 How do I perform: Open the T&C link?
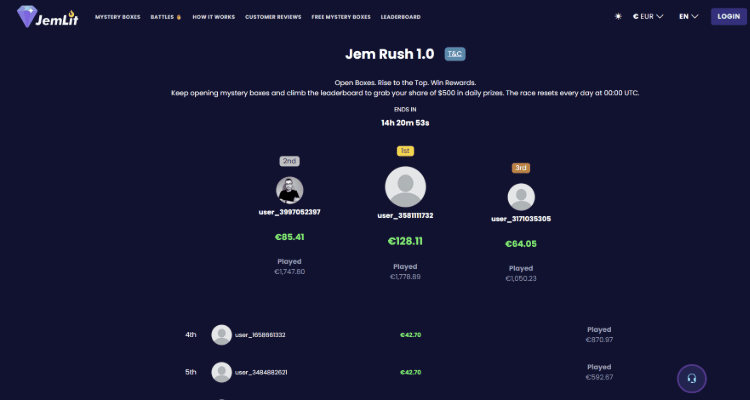click(x=455, y=54)
